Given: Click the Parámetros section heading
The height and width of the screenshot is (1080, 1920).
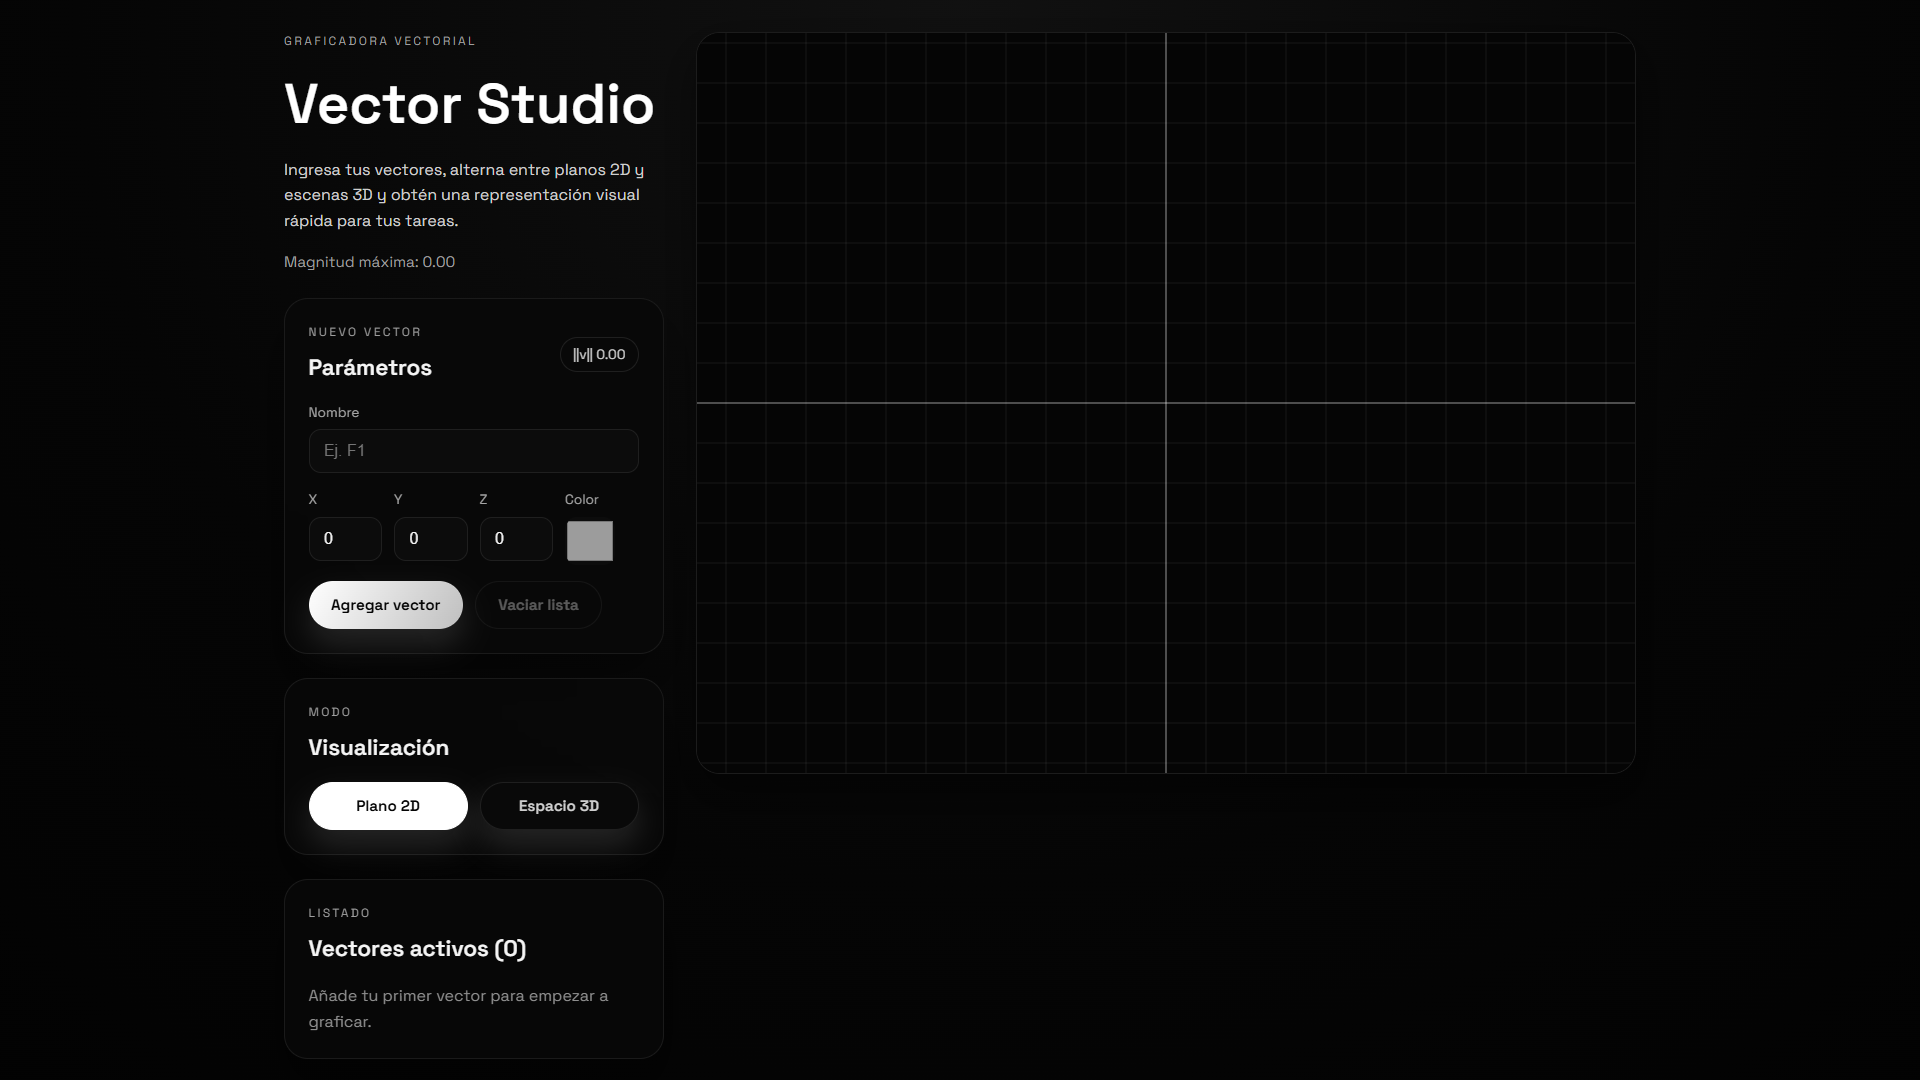Looking at the screenshot, I should [x=370, y=368].
